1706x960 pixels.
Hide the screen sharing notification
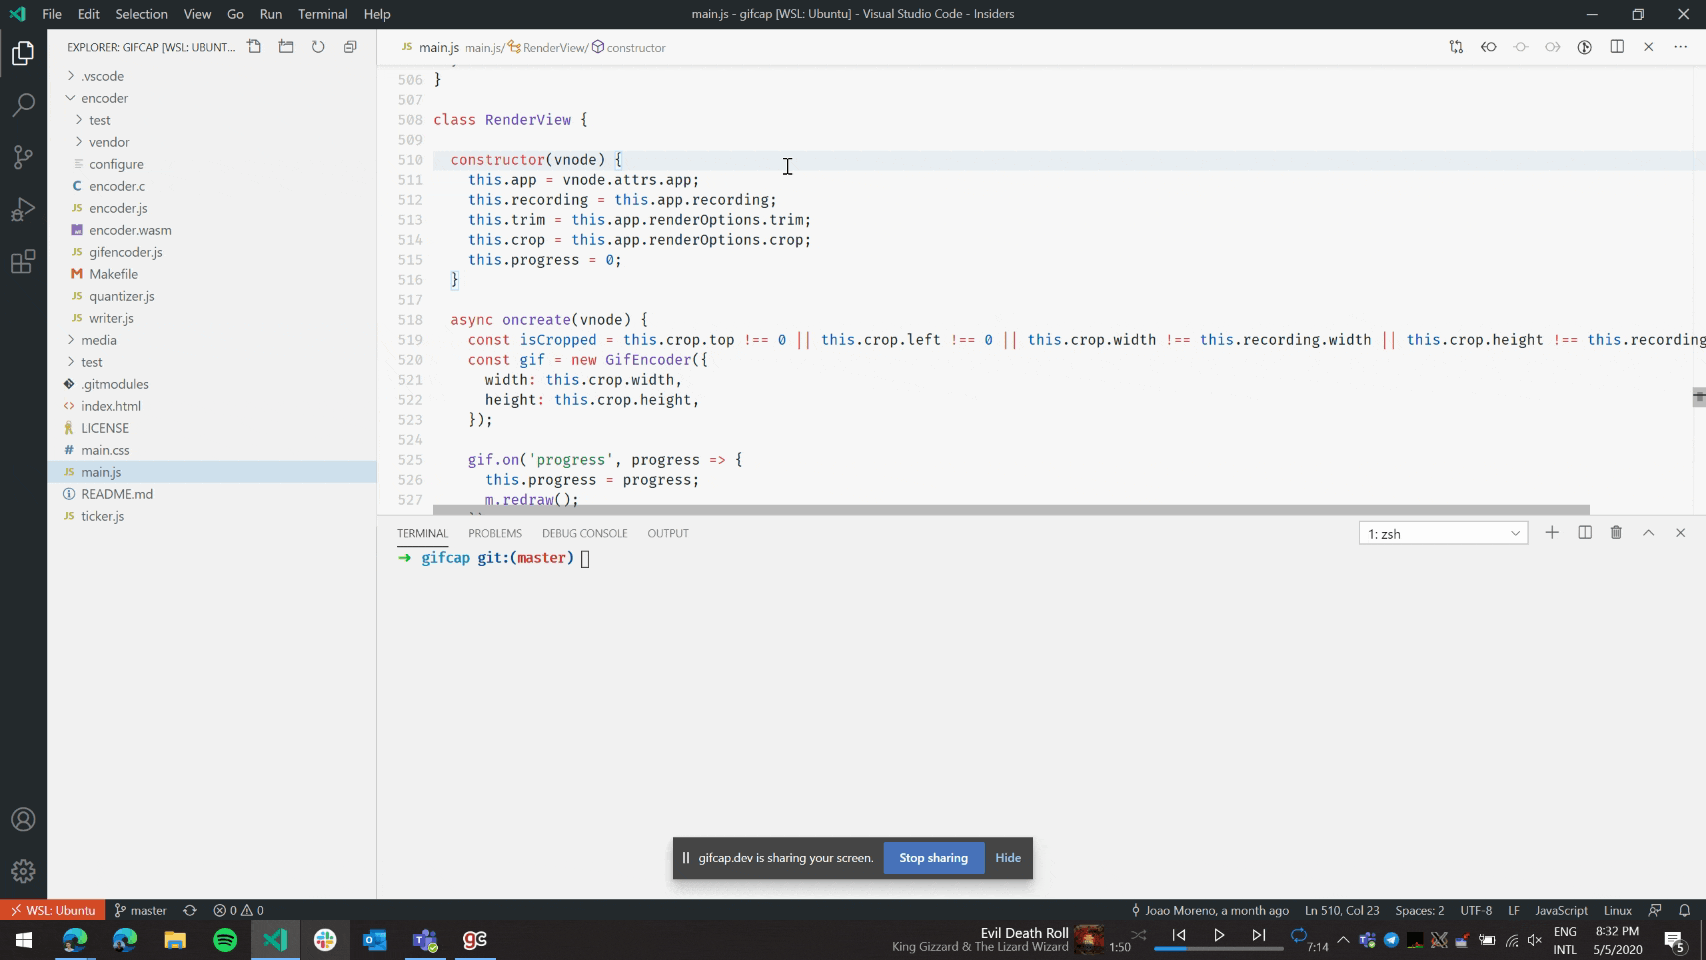click(x=1007, y=857)
